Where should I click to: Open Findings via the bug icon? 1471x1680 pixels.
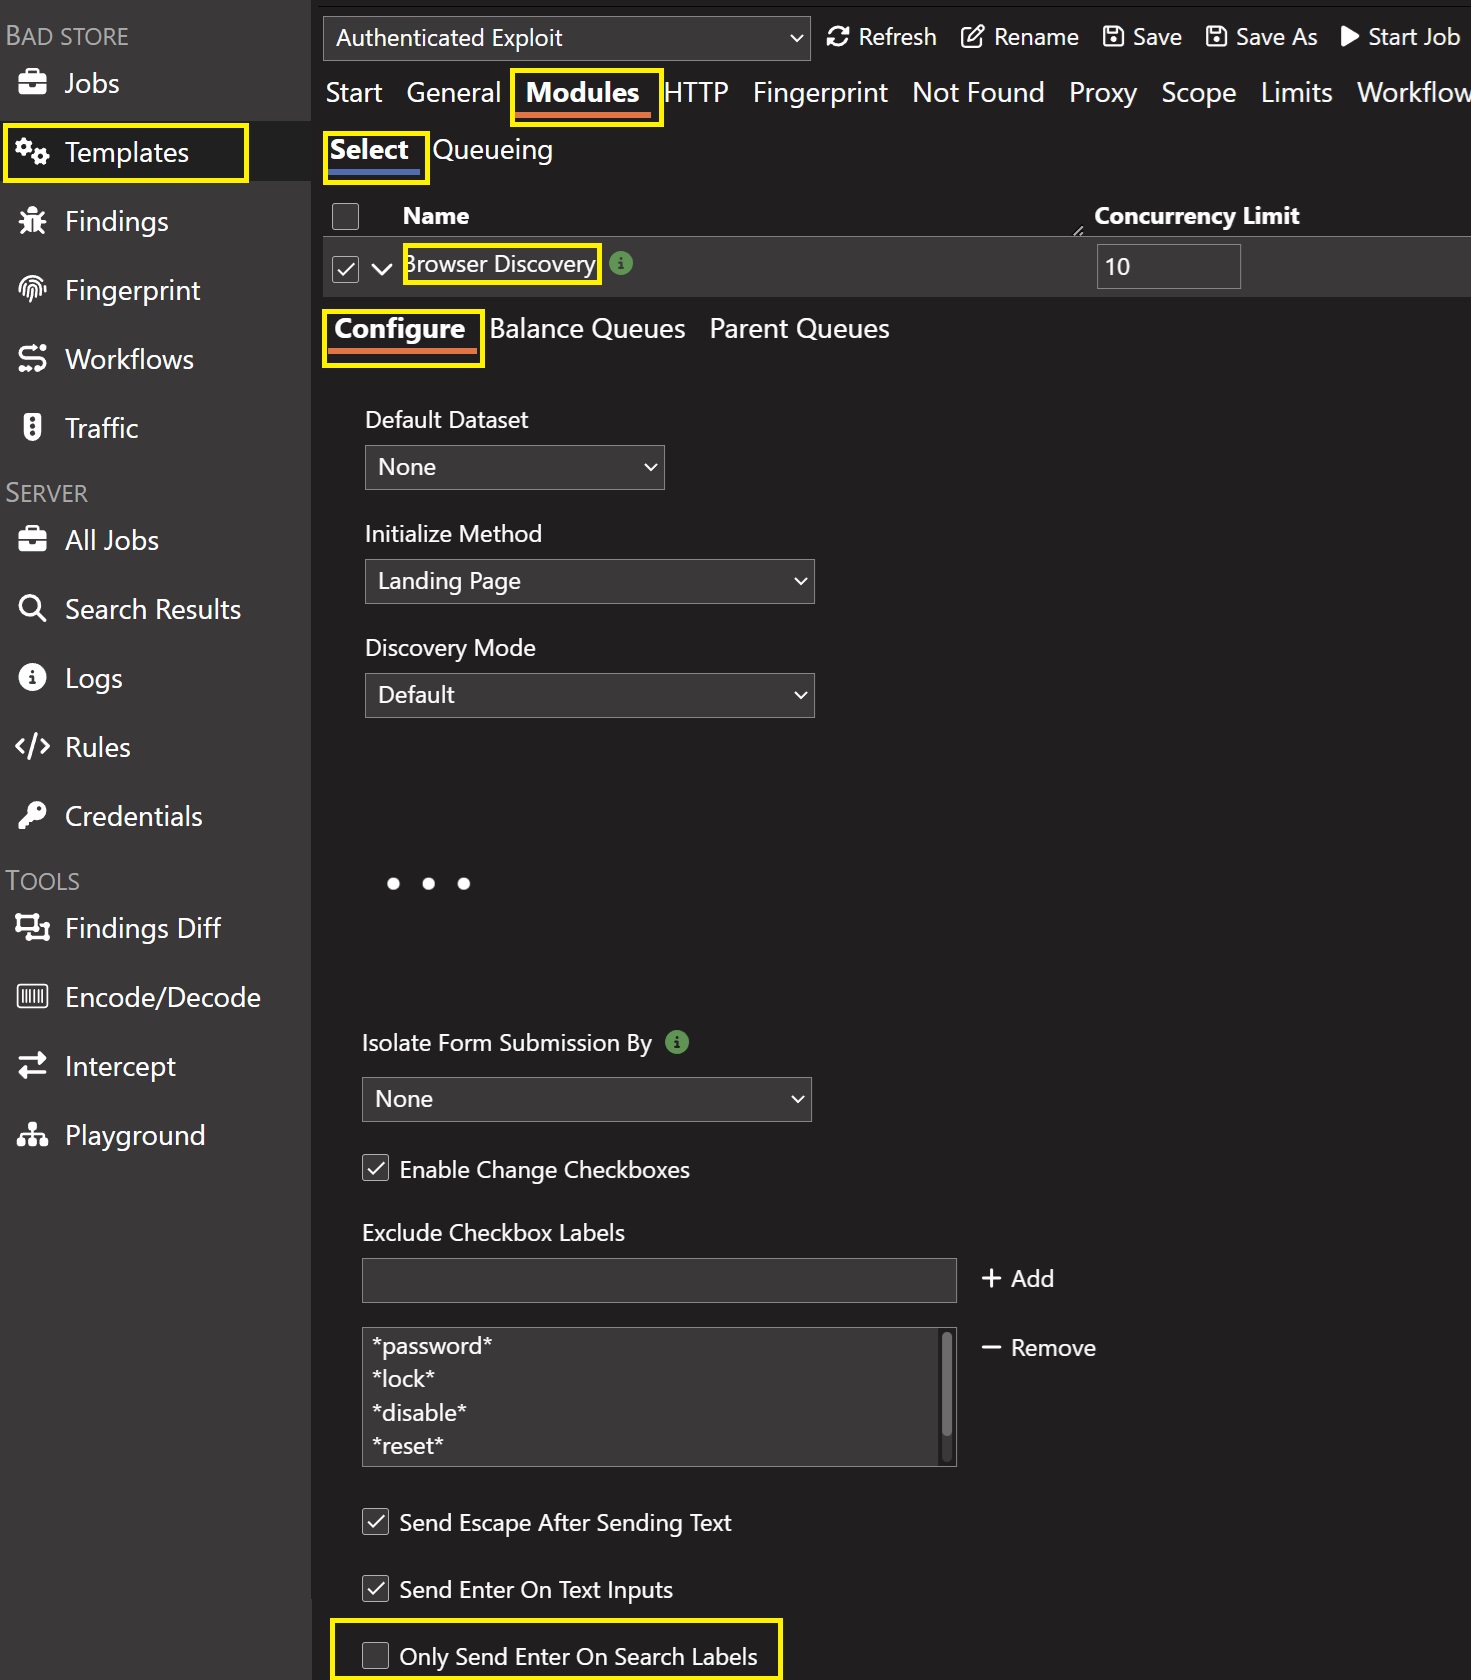32,221
